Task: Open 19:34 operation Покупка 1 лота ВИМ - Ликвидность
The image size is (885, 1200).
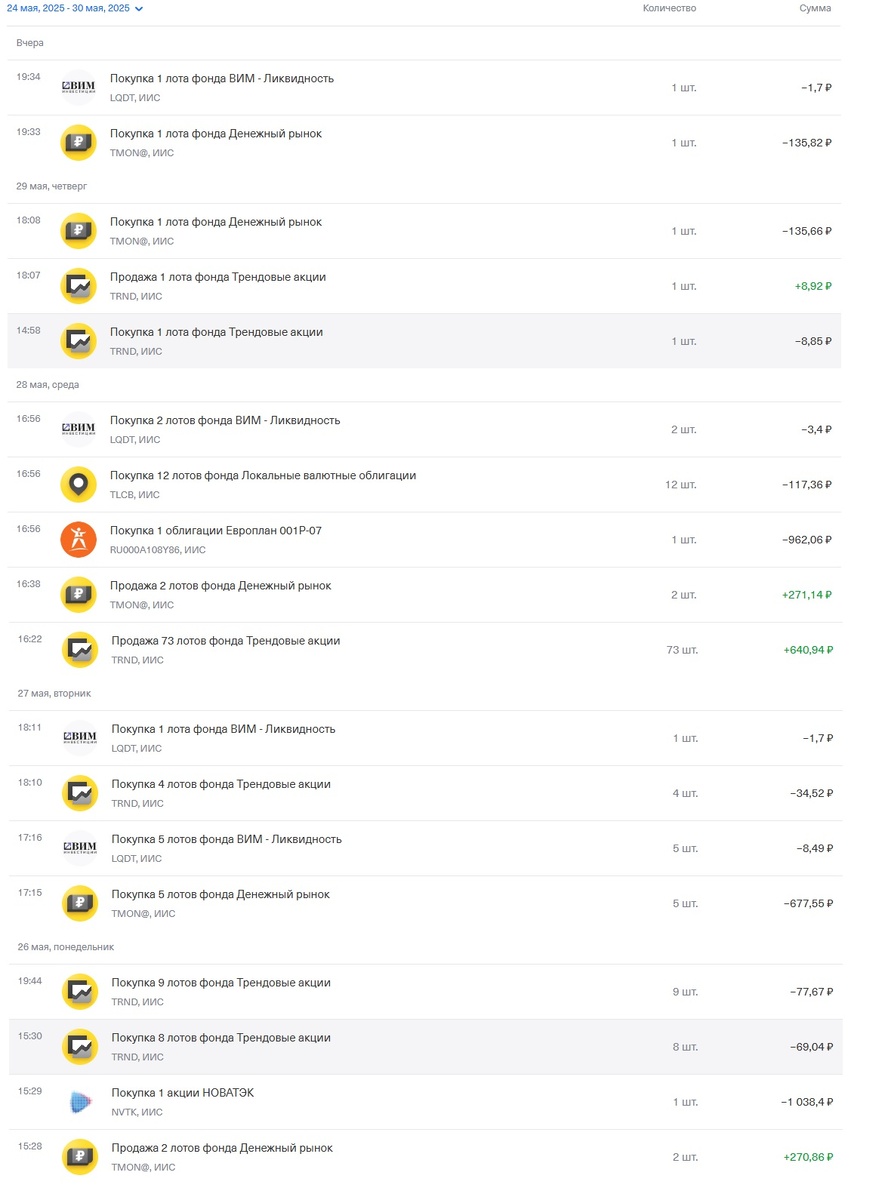Action: pos(425,88)
